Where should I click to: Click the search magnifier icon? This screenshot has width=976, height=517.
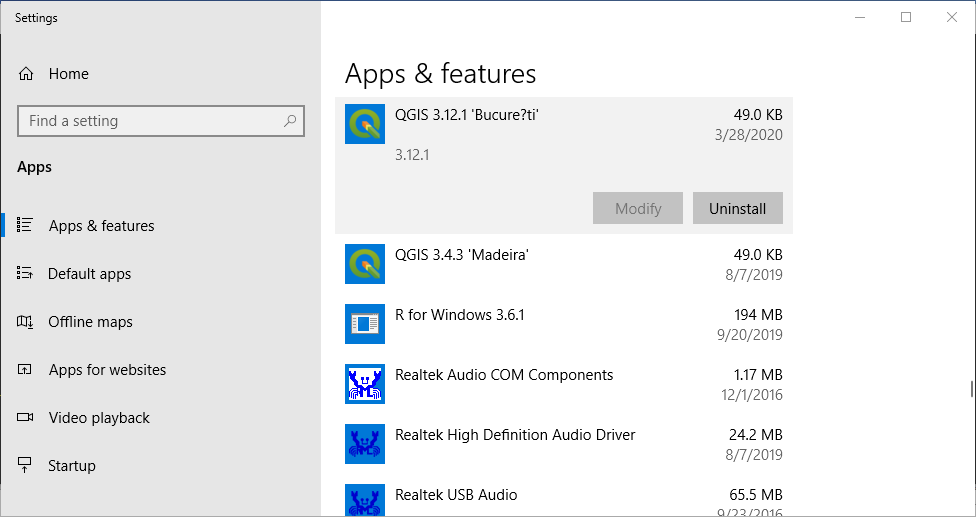click(x=289, y=121)
